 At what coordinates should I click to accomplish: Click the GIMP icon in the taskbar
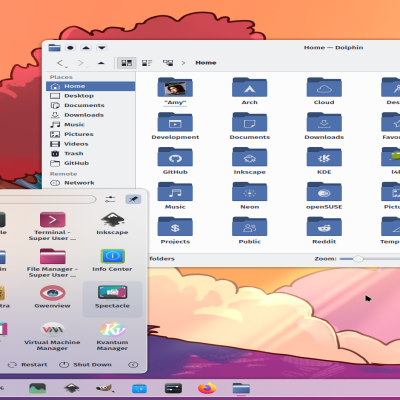(x=105, y=388)
